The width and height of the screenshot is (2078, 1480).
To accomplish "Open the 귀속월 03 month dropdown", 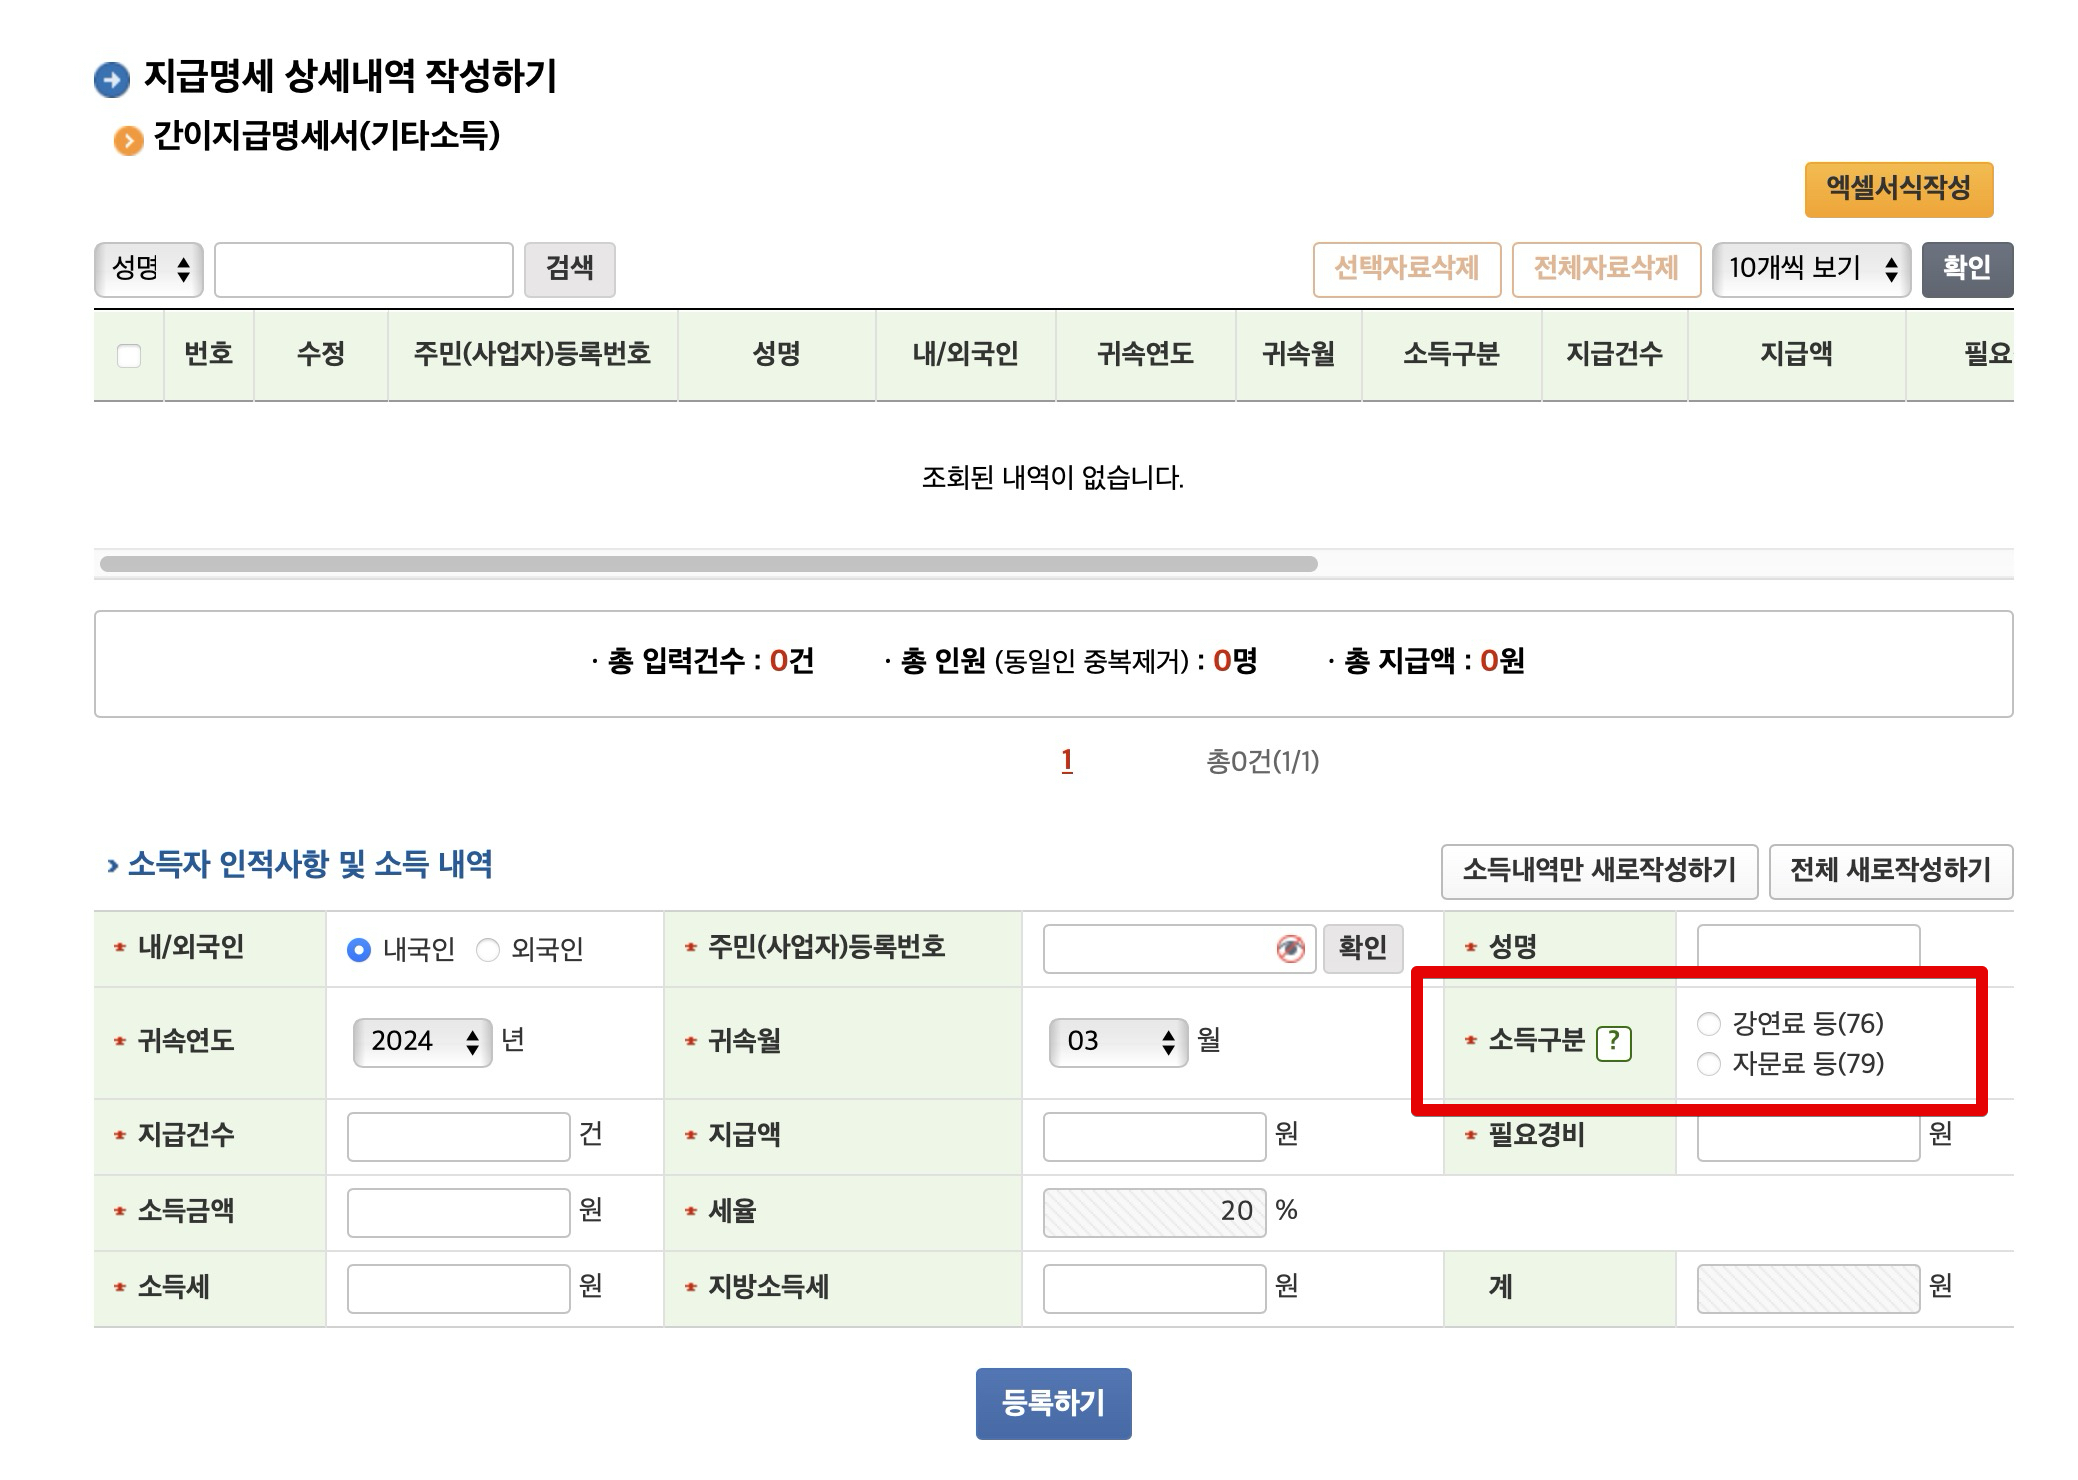I will click(x=1118, y=1042).
